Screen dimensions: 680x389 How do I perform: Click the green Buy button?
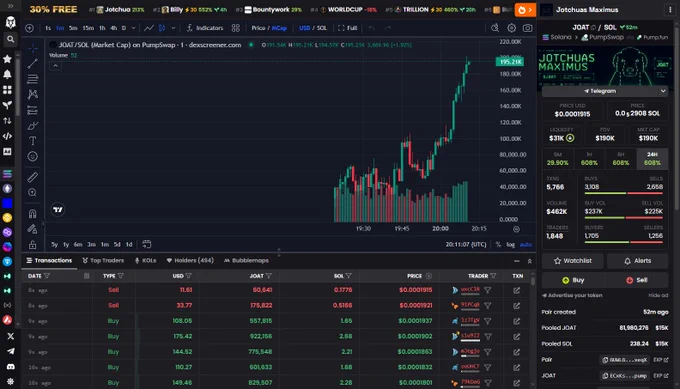coord(573,280)
